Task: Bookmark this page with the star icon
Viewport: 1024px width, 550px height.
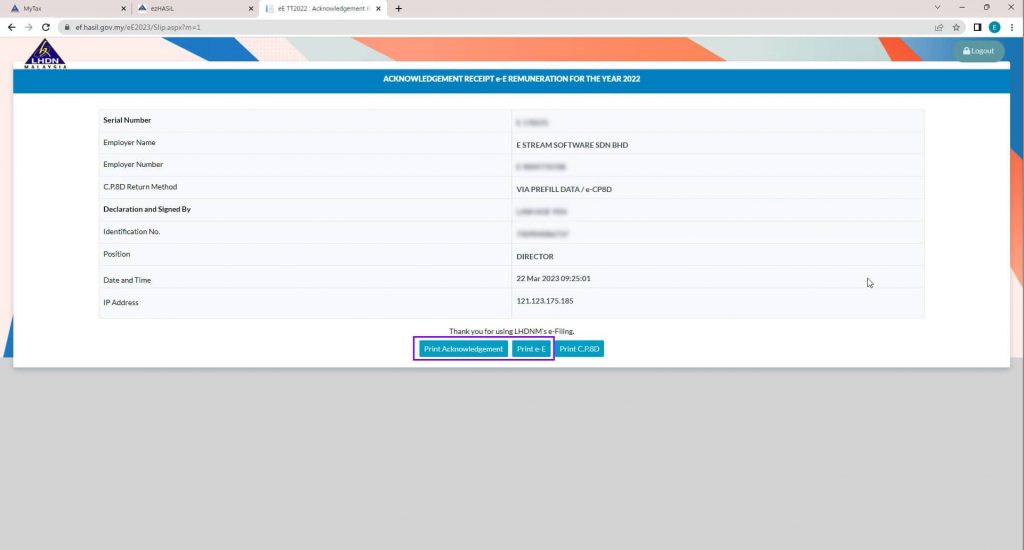Action: coord(957,27)
